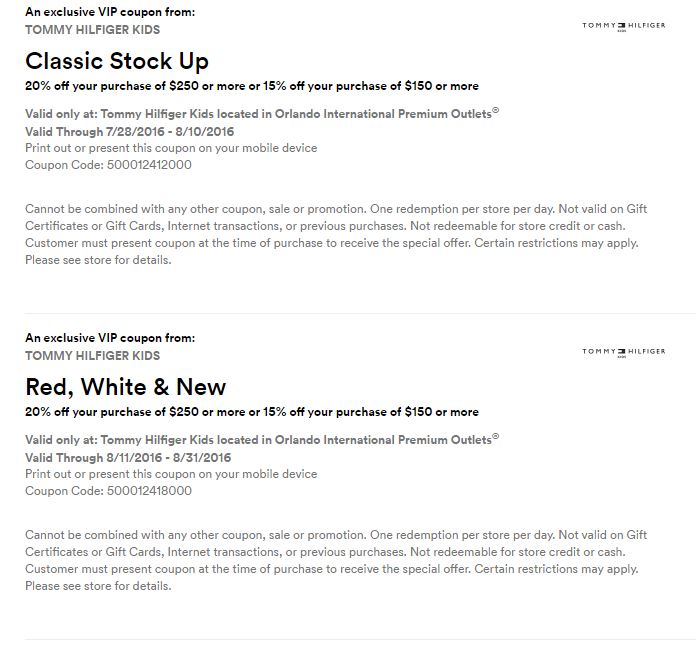Click the 20% off line under Red, White & New
696x656 pixels.
(x=252, y=412)
